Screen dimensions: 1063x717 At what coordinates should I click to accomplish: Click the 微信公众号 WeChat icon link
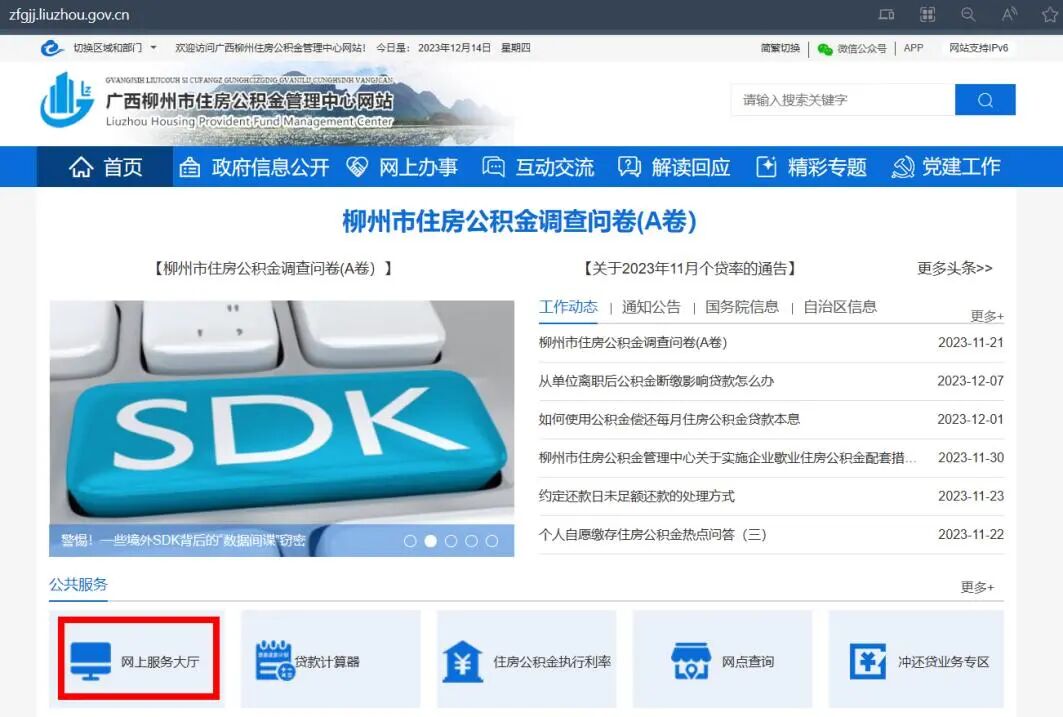click(x=851, y=48)
